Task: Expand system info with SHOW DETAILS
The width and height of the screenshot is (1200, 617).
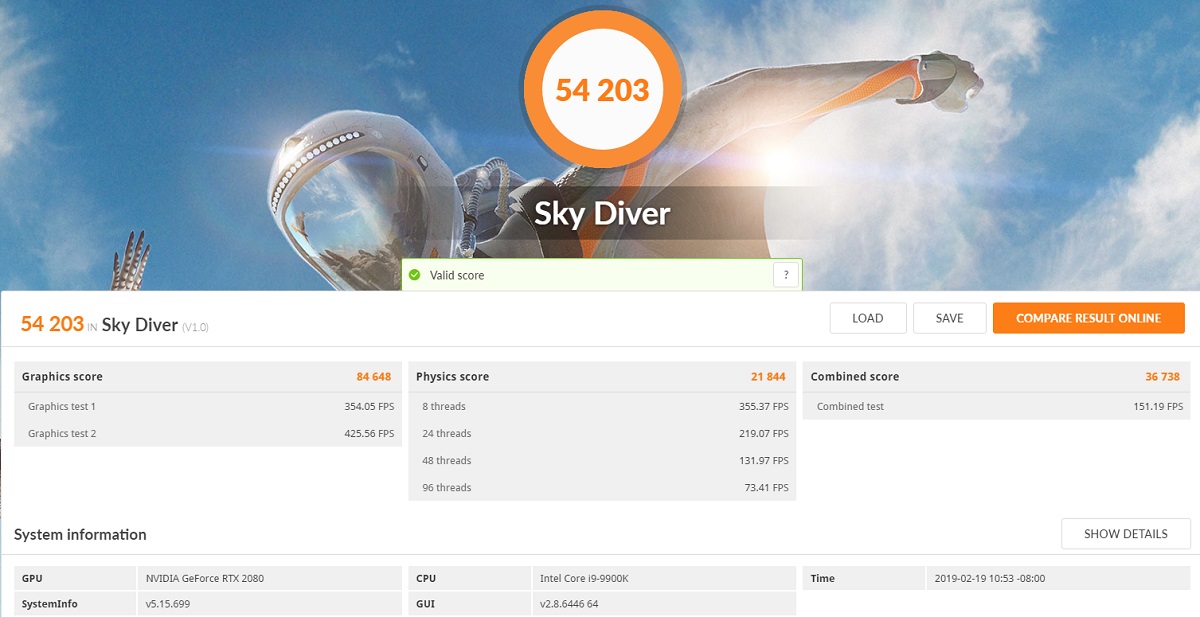Action: [x=1125, y=534]
